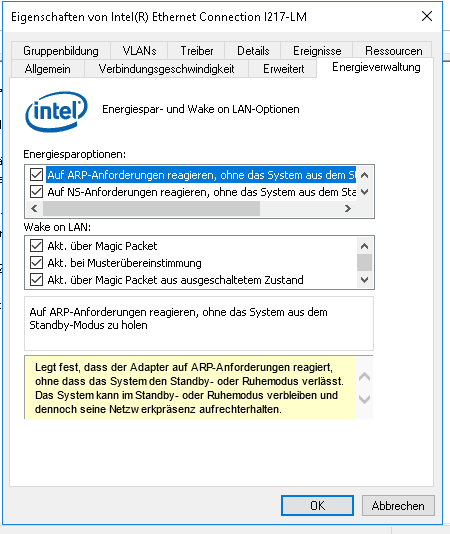Screen dimensions: 450x534
Task: Toggle Akt. über Magic Packet checkbox
Action: point(36,246)
